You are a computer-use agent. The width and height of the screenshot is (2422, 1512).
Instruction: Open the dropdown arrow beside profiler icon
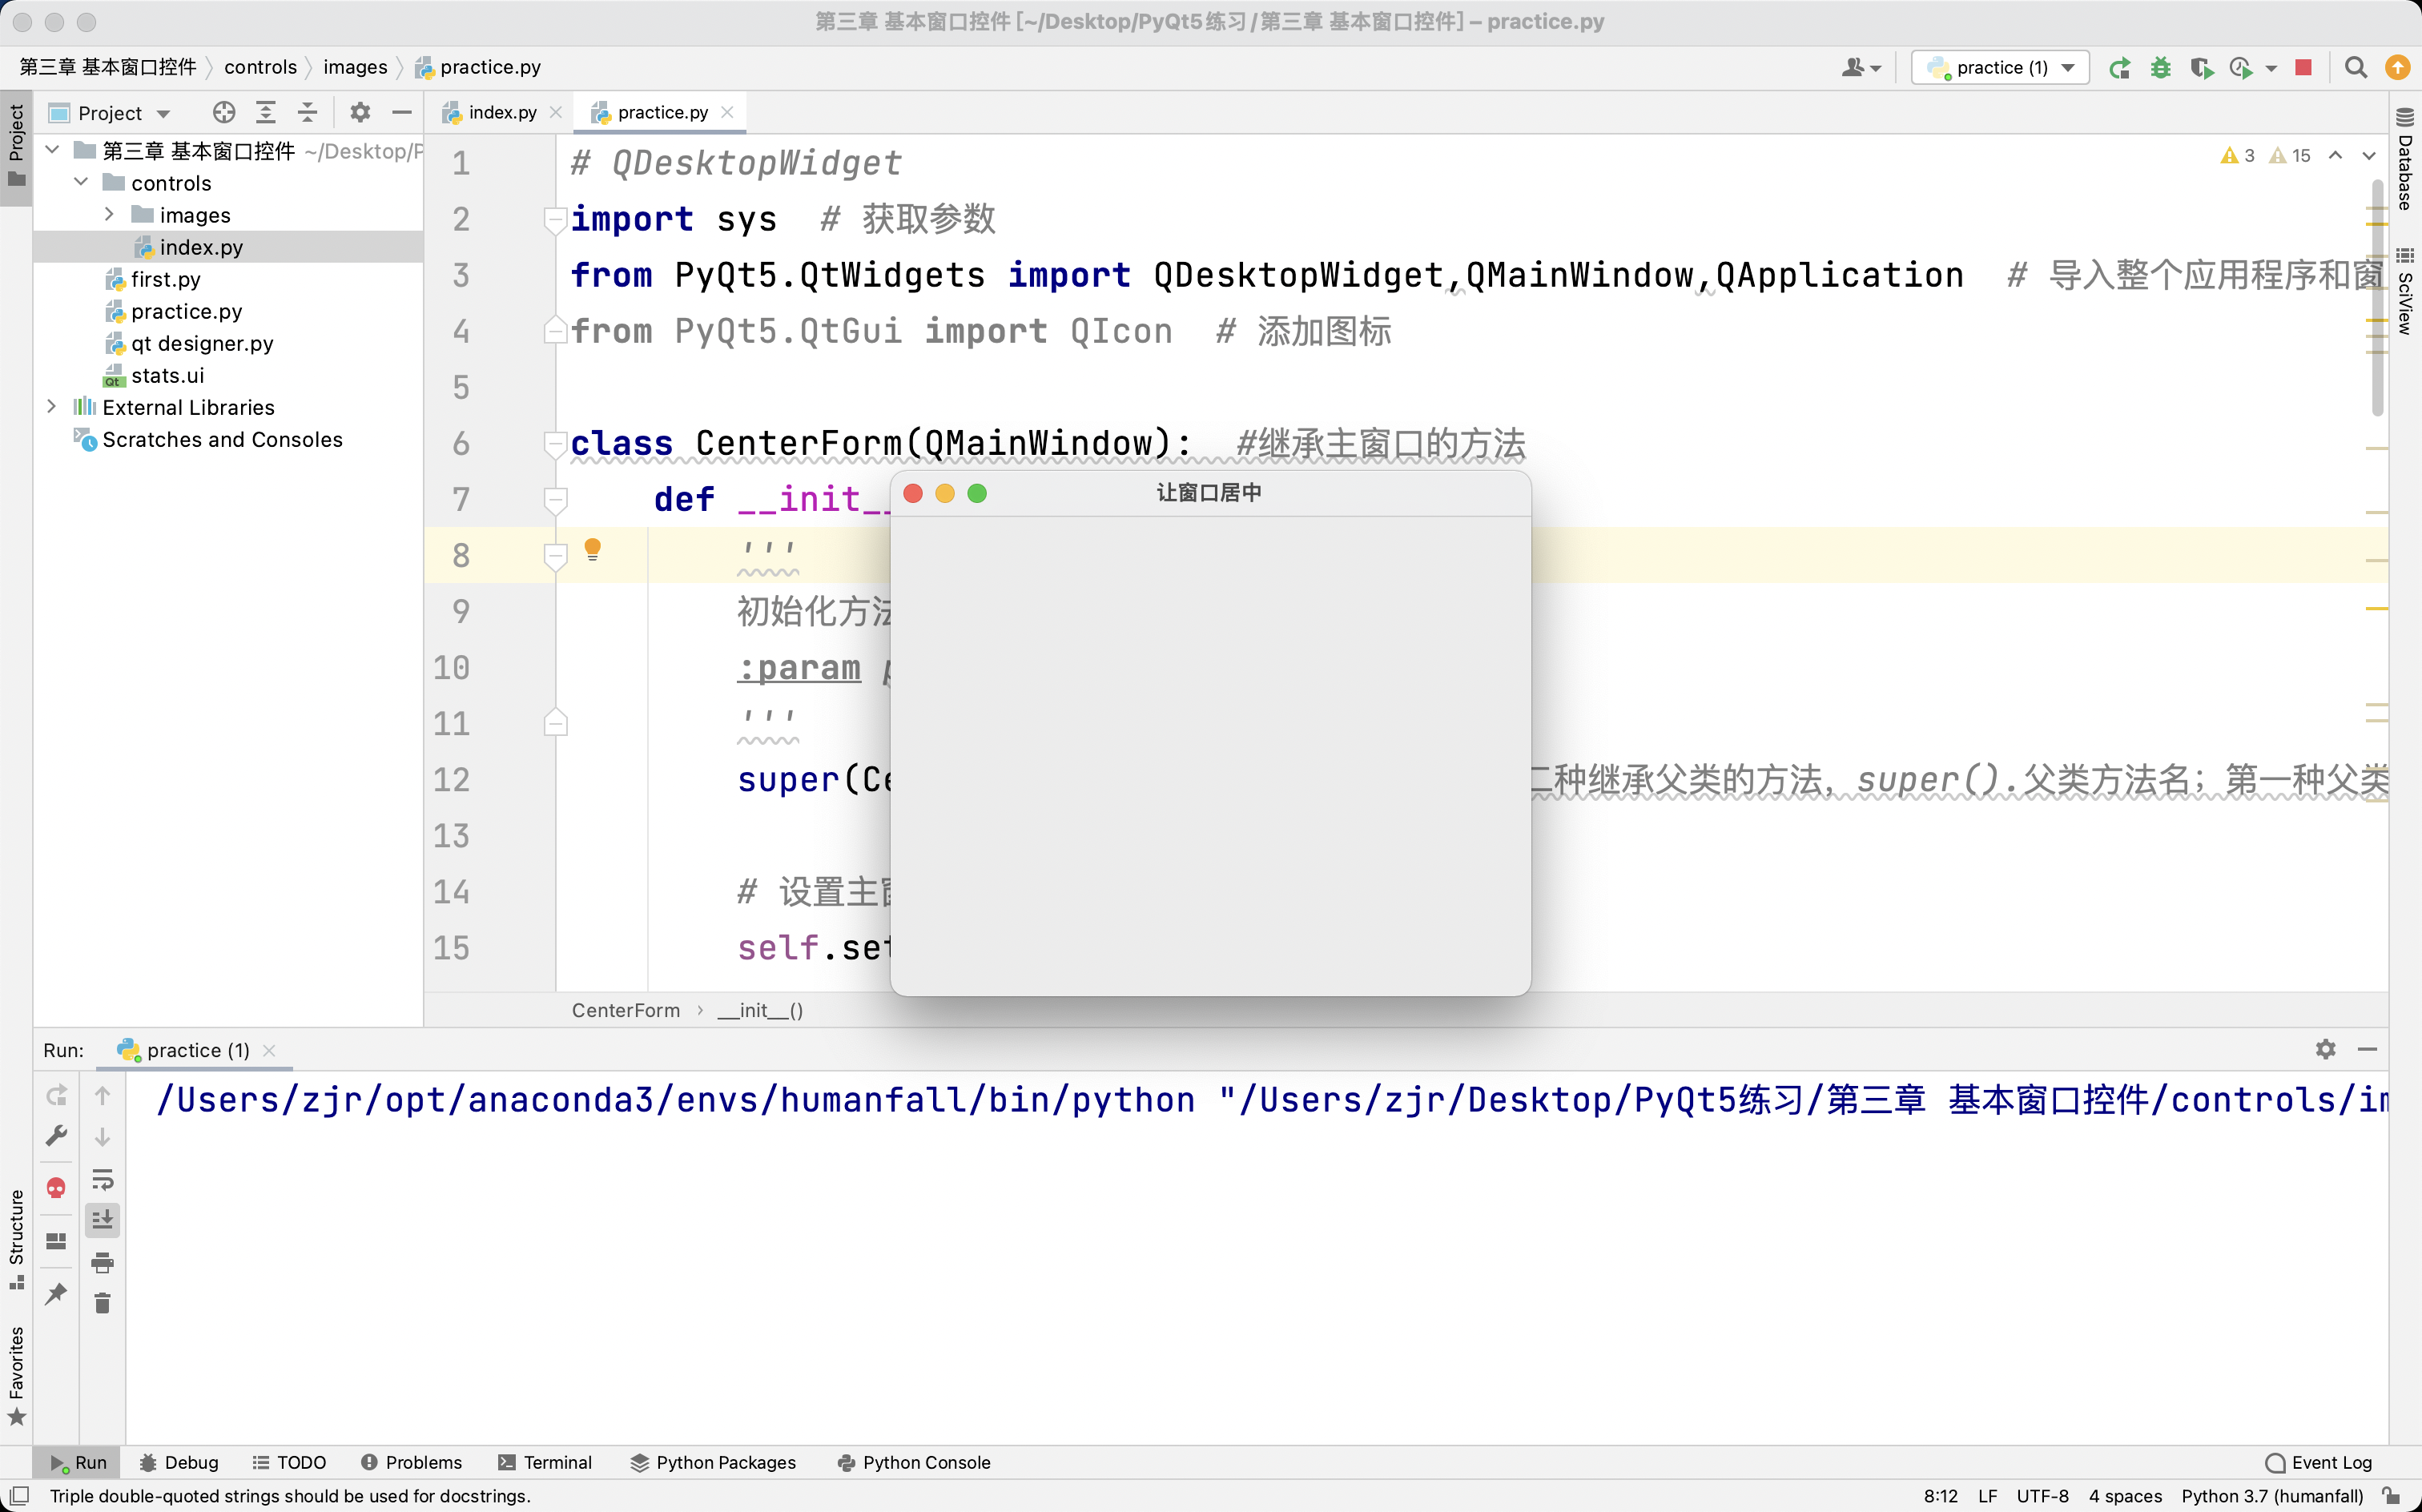(2270, 68)
